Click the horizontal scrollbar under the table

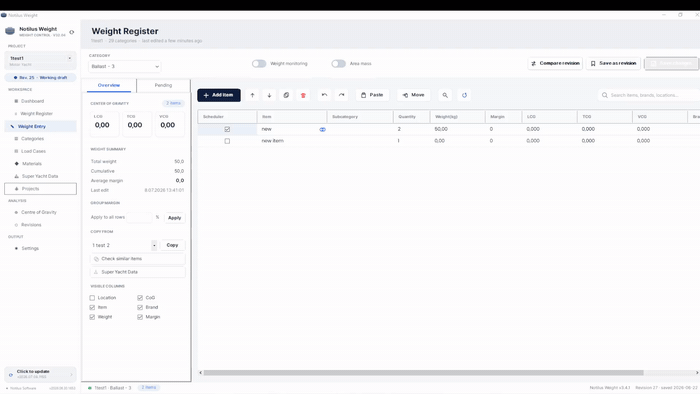point(423,373)
